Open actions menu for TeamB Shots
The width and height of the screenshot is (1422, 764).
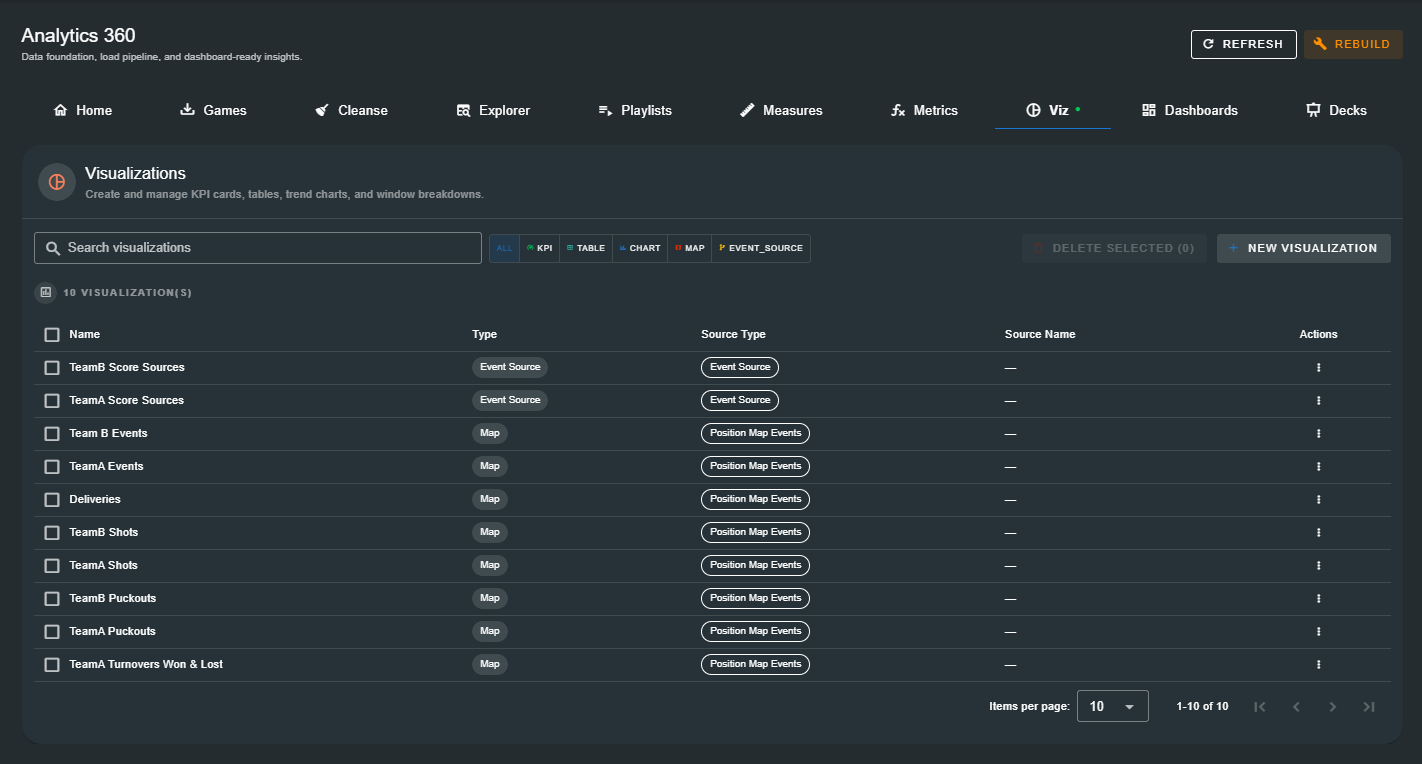click(1318, 533)
